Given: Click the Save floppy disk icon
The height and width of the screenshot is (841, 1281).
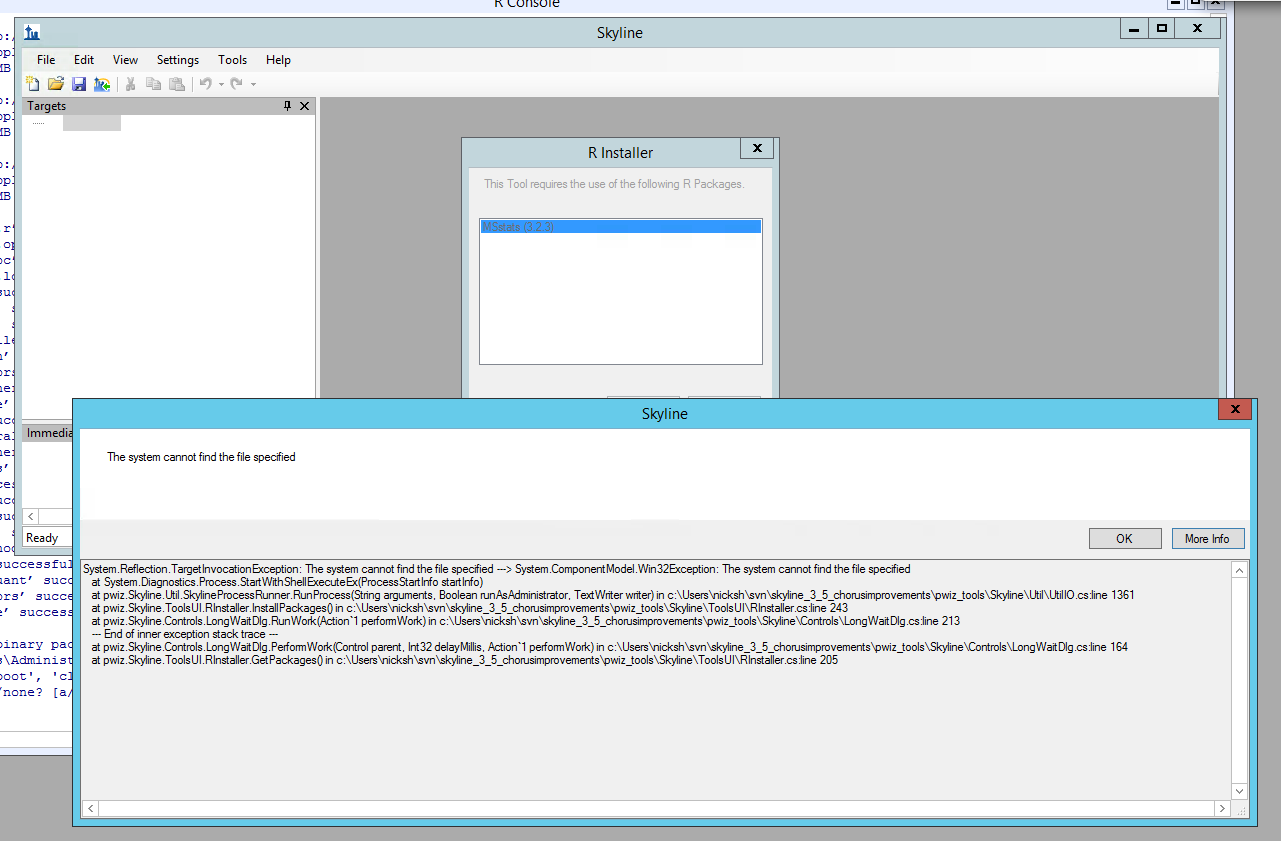Looking at the screenshot, I should point(79,85).
